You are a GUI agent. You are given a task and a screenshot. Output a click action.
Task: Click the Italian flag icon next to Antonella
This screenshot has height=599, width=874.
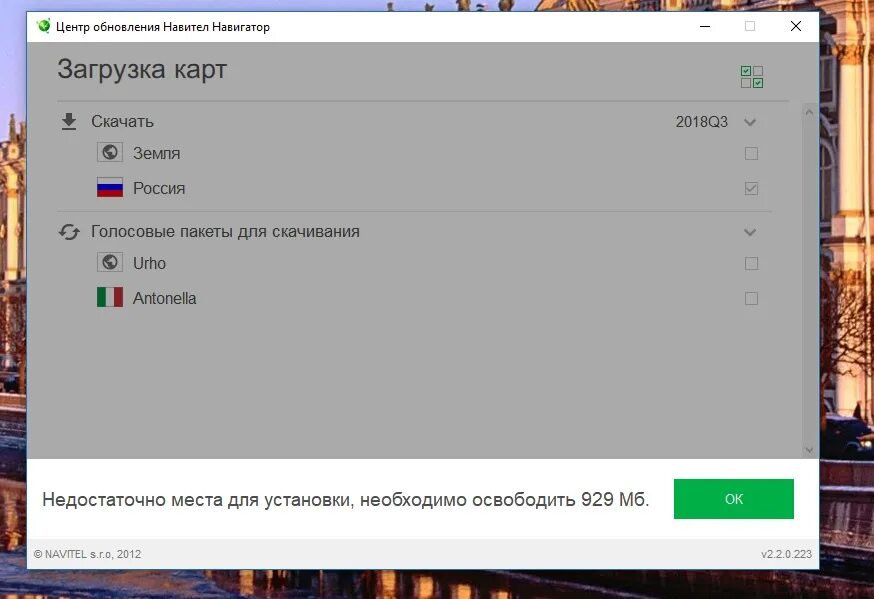(x=110, y=298)
